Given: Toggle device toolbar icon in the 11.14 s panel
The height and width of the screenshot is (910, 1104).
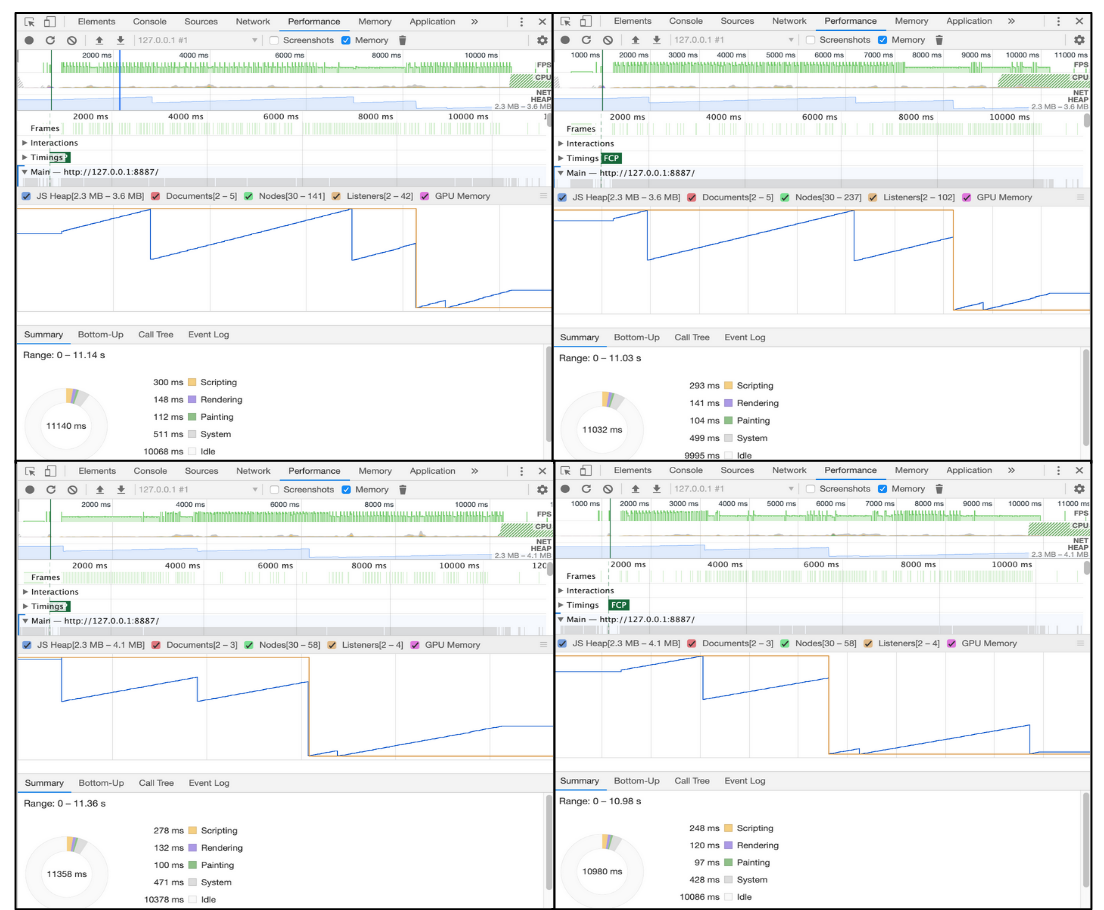Looking at the screenshot, I should pyautogui.click(x=50, y=22).
